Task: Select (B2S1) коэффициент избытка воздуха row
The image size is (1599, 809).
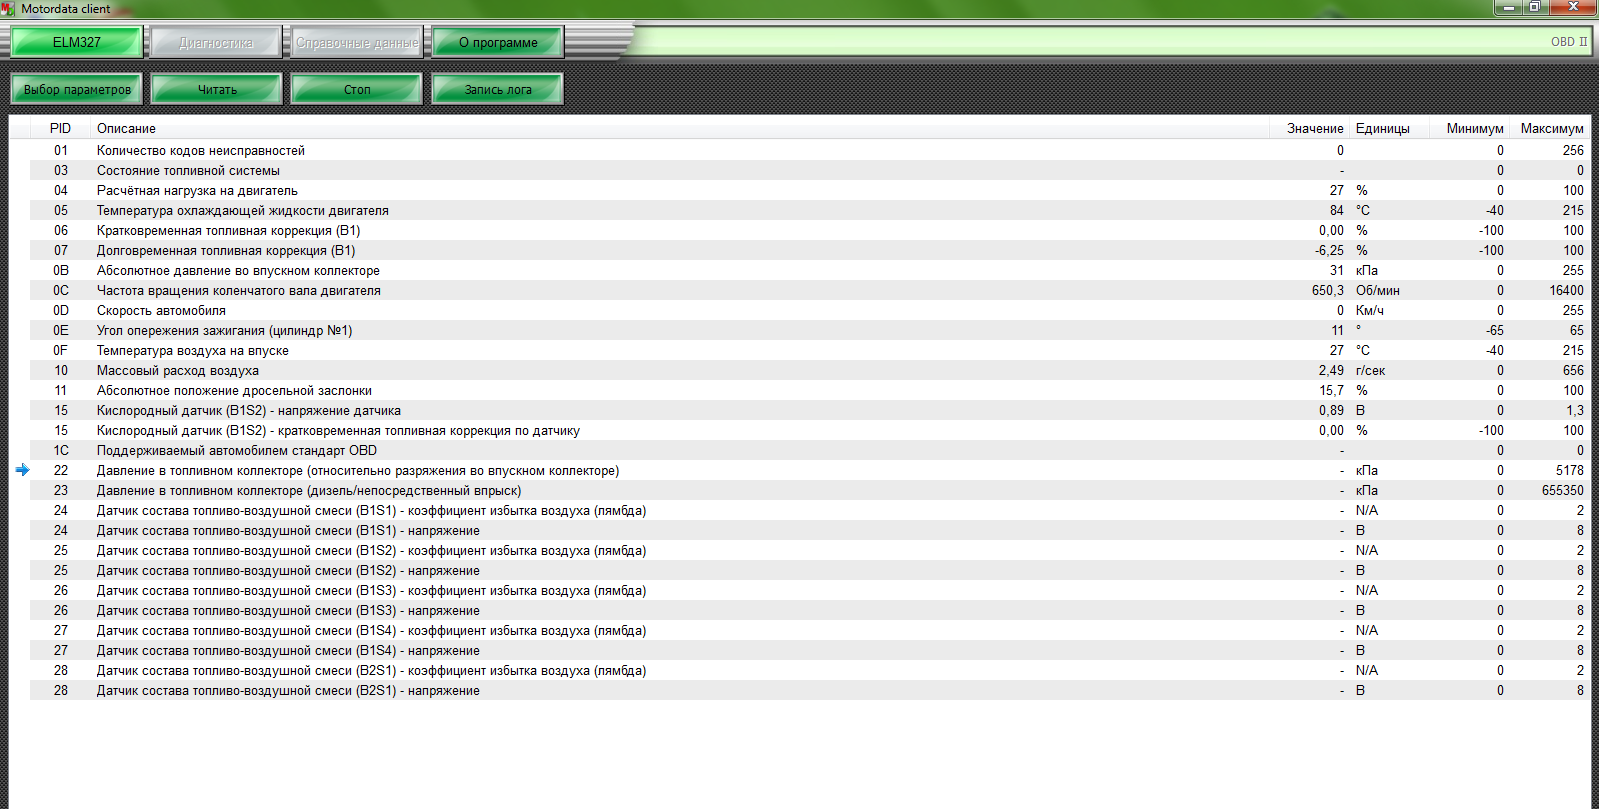Action: (x=810, y=670)
